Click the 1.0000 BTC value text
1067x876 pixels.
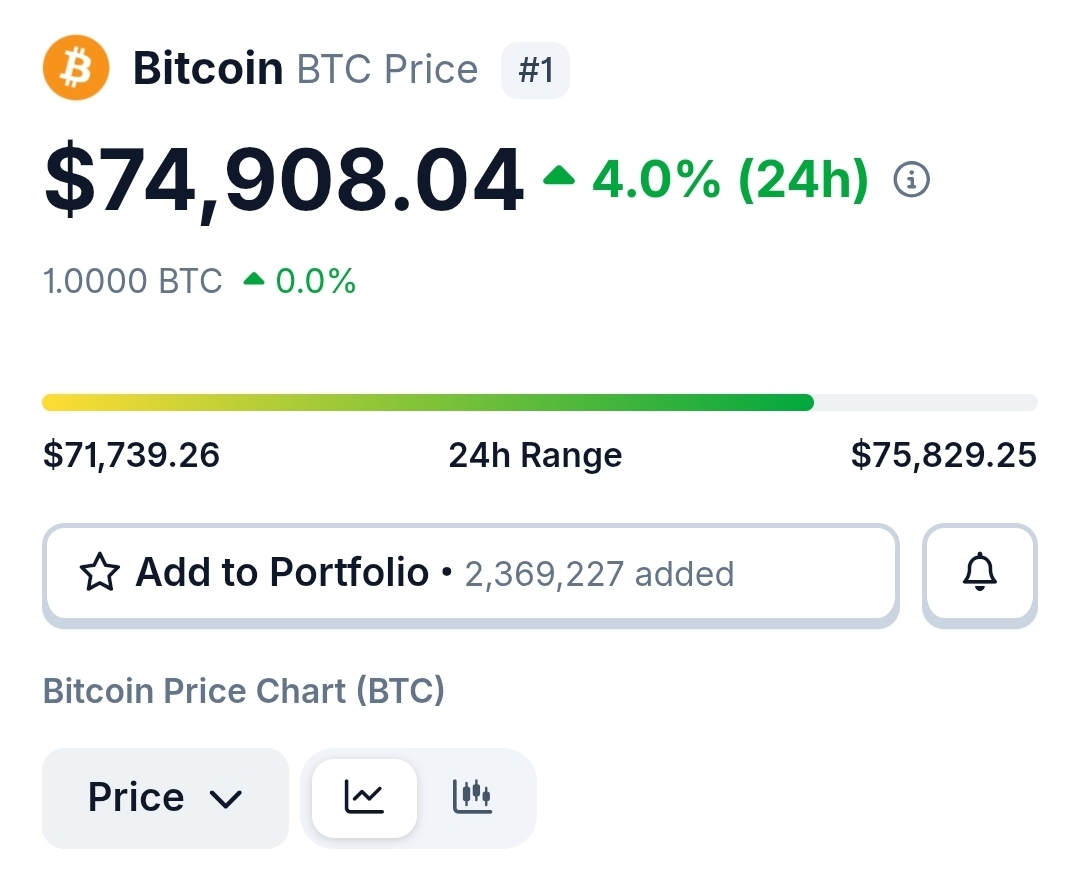pyautogui.click(x=132, y=281)
